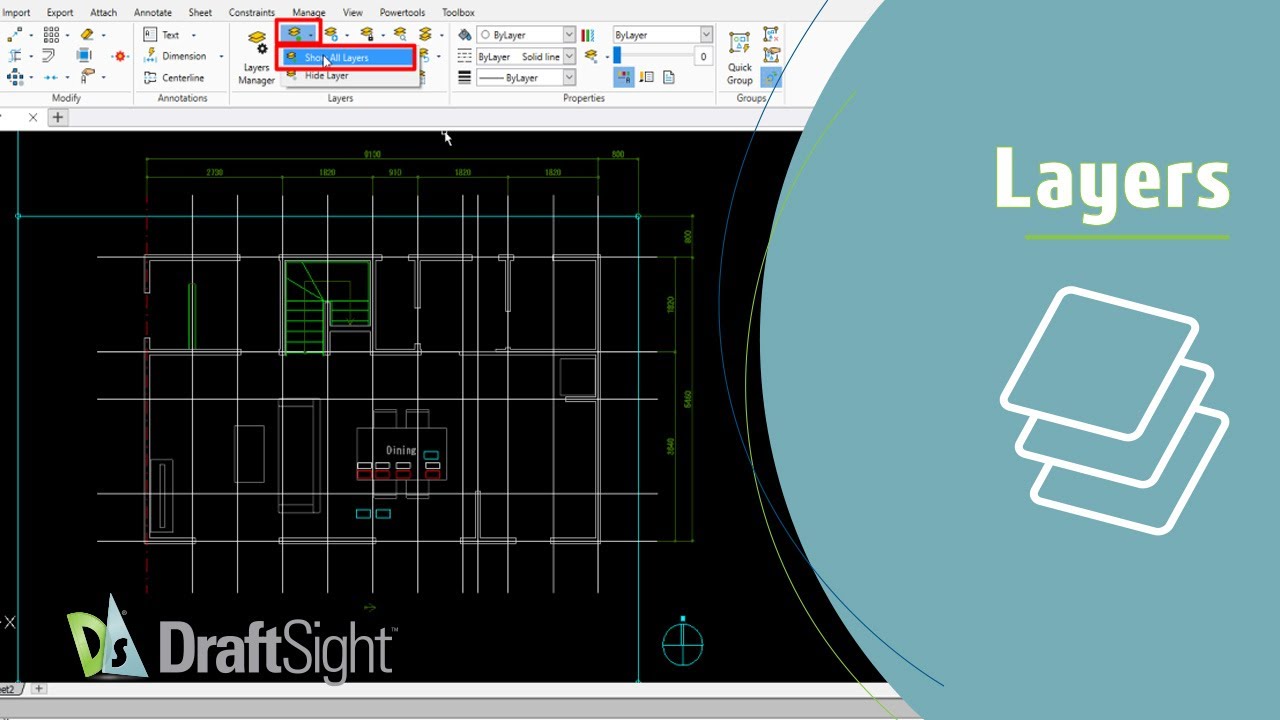The height and width of the screenshot is (720, 1280).
Task: Open the Export ribbon tab
Action: point(60,13)
